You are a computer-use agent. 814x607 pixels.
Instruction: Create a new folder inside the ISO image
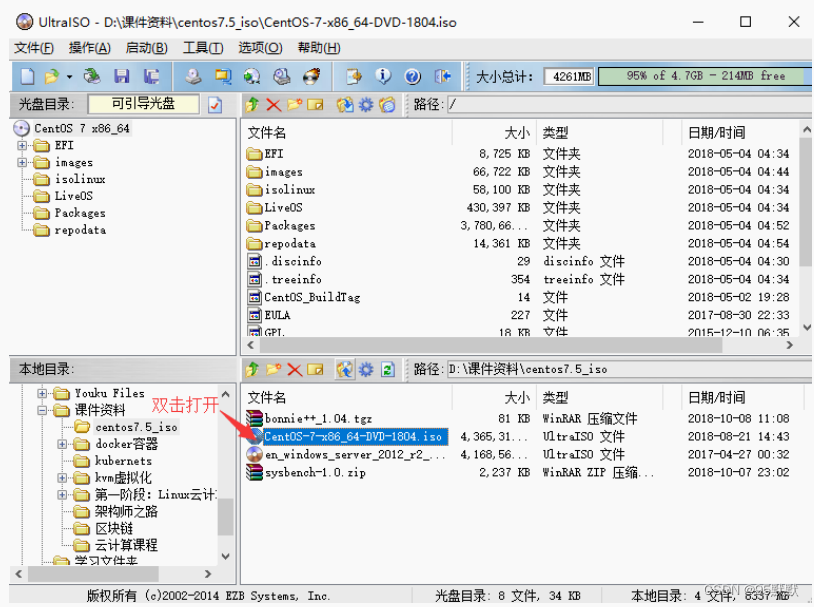pos(294,105)
